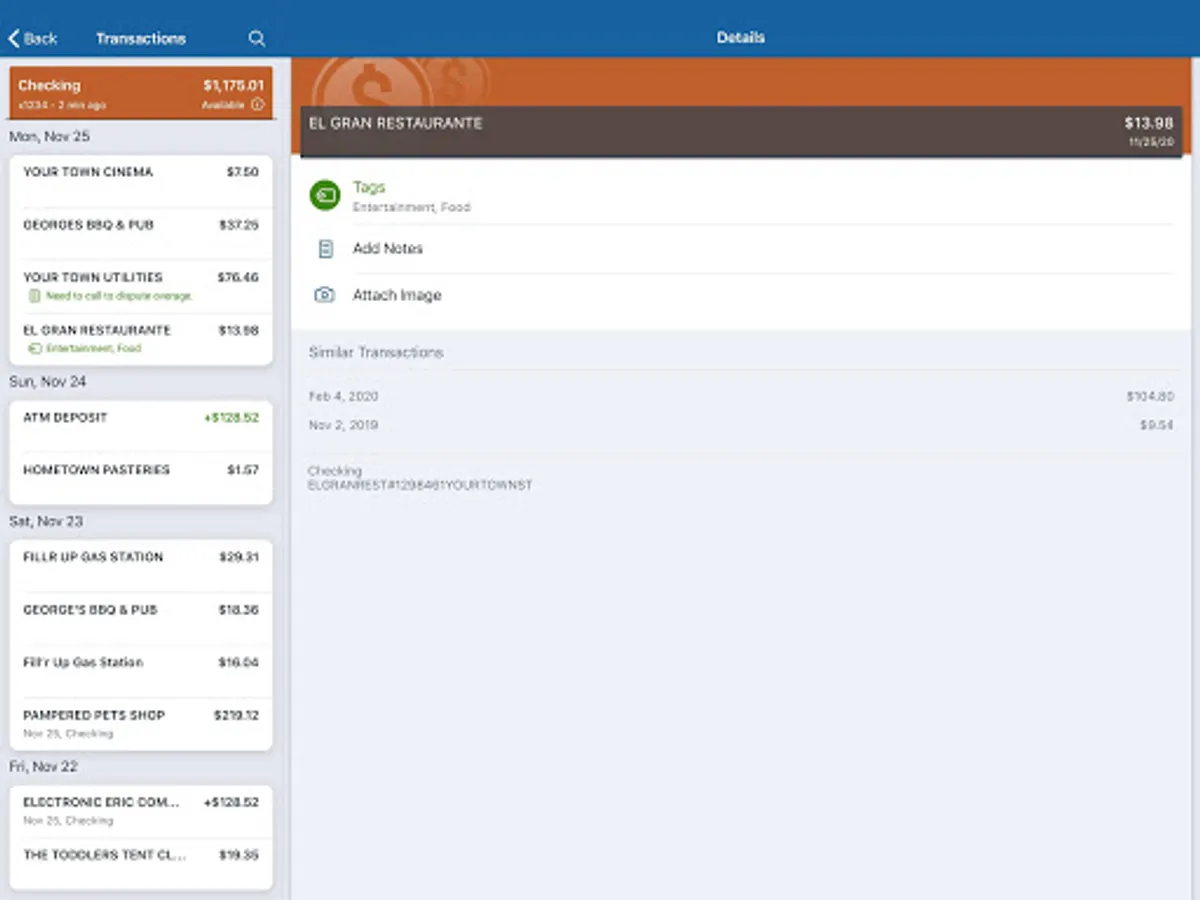Click the $1,175.01 available balance
The image size is (1200, 900).
pos(234,86)
